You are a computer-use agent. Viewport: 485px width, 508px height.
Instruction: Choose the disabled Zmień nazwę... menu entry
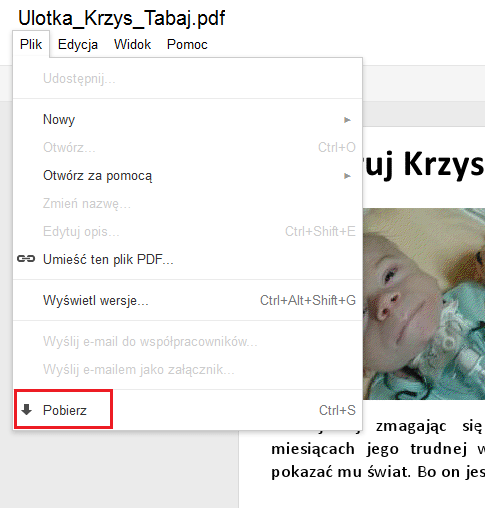[187, 203]
